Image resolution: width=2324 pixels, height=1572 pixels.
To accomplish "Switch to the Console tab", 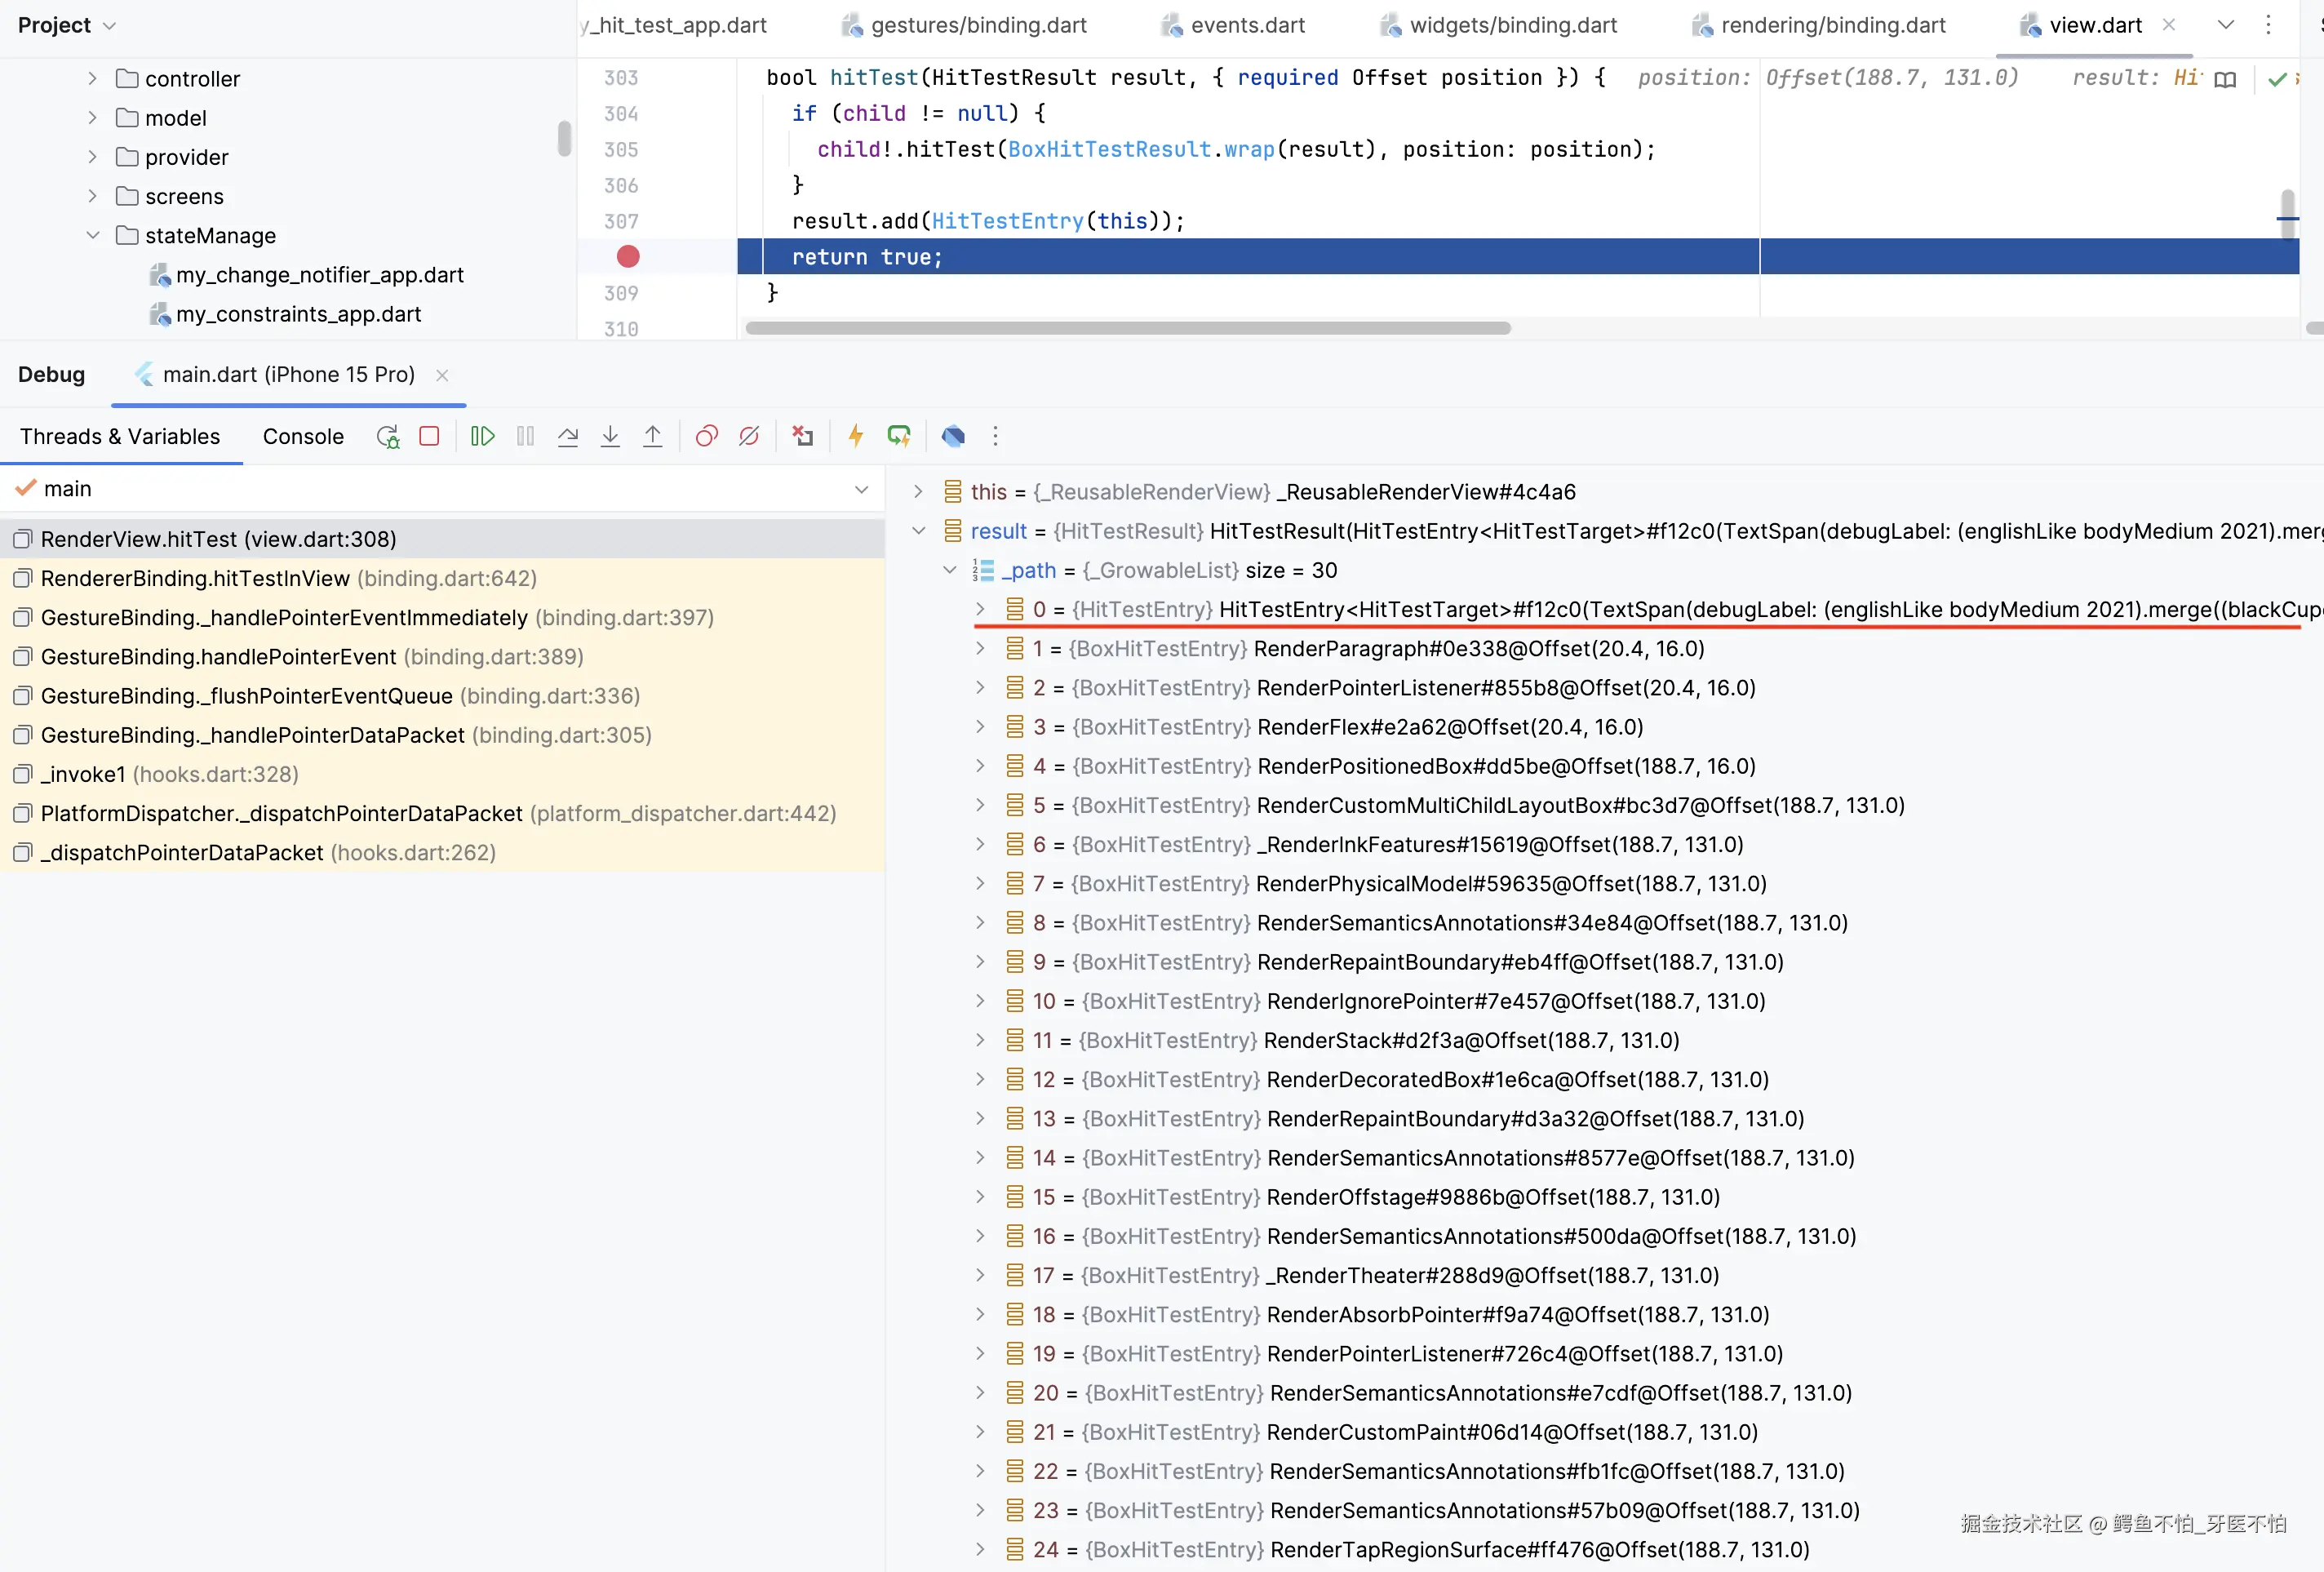I will click(x=303, y=437).
